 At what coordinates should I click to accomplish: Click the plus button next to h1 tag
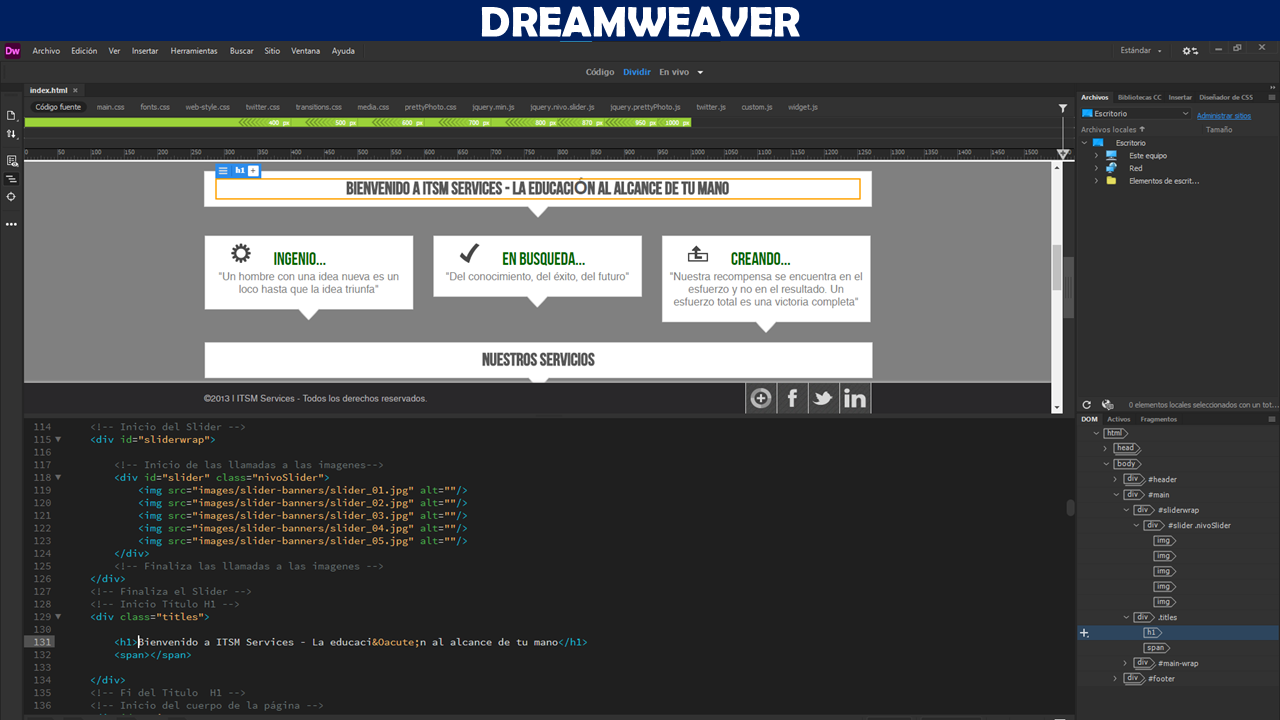pyautogui.click(x=254, y=171)
